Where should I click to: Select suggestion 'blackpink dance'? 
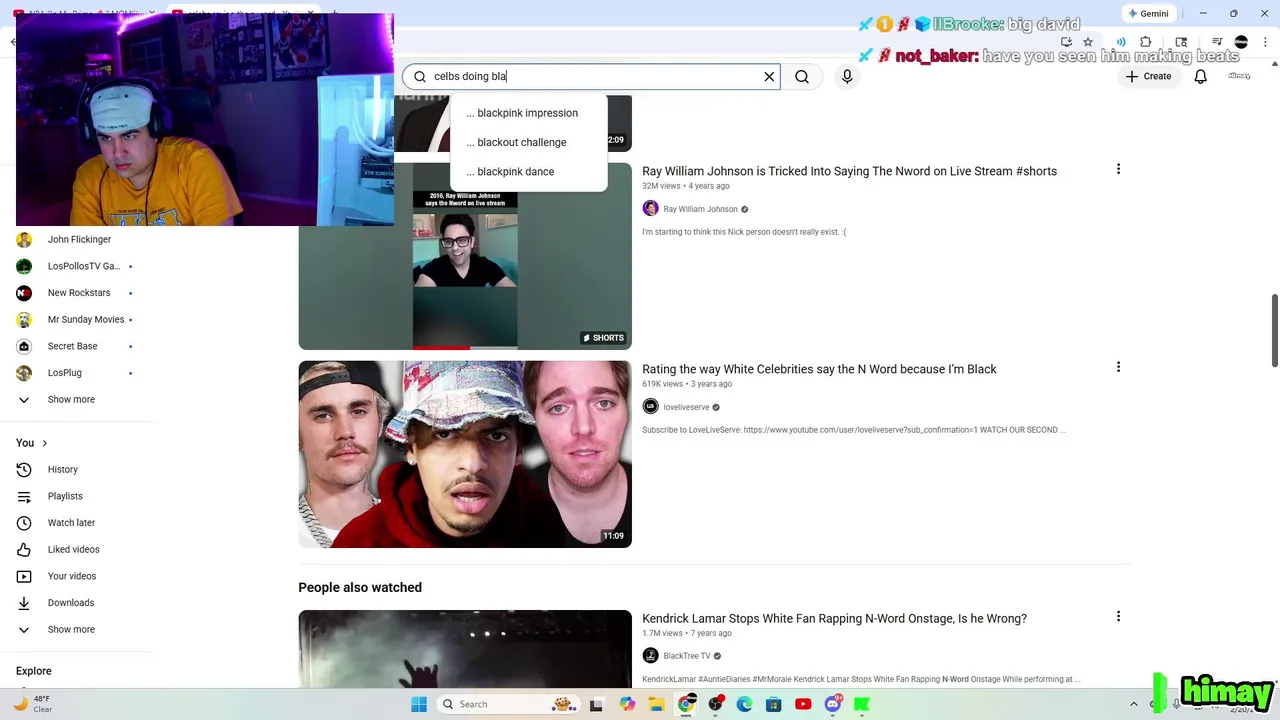pyautogui.click(x=528, y=171)
